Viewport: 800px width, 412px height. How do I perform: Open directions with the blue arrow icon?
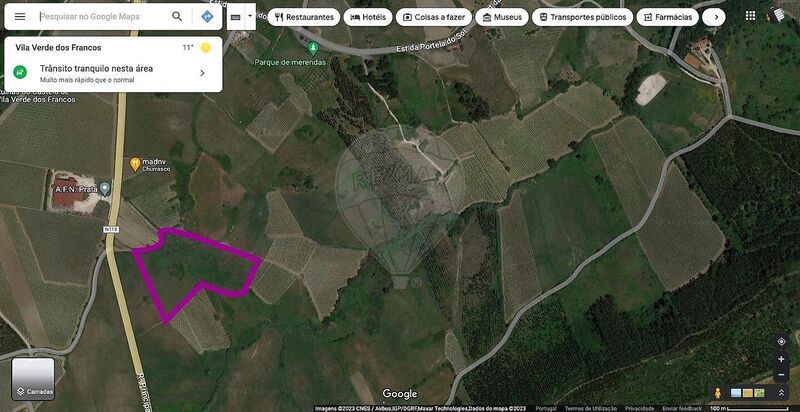pyautogui.click(x=207, y=17)
